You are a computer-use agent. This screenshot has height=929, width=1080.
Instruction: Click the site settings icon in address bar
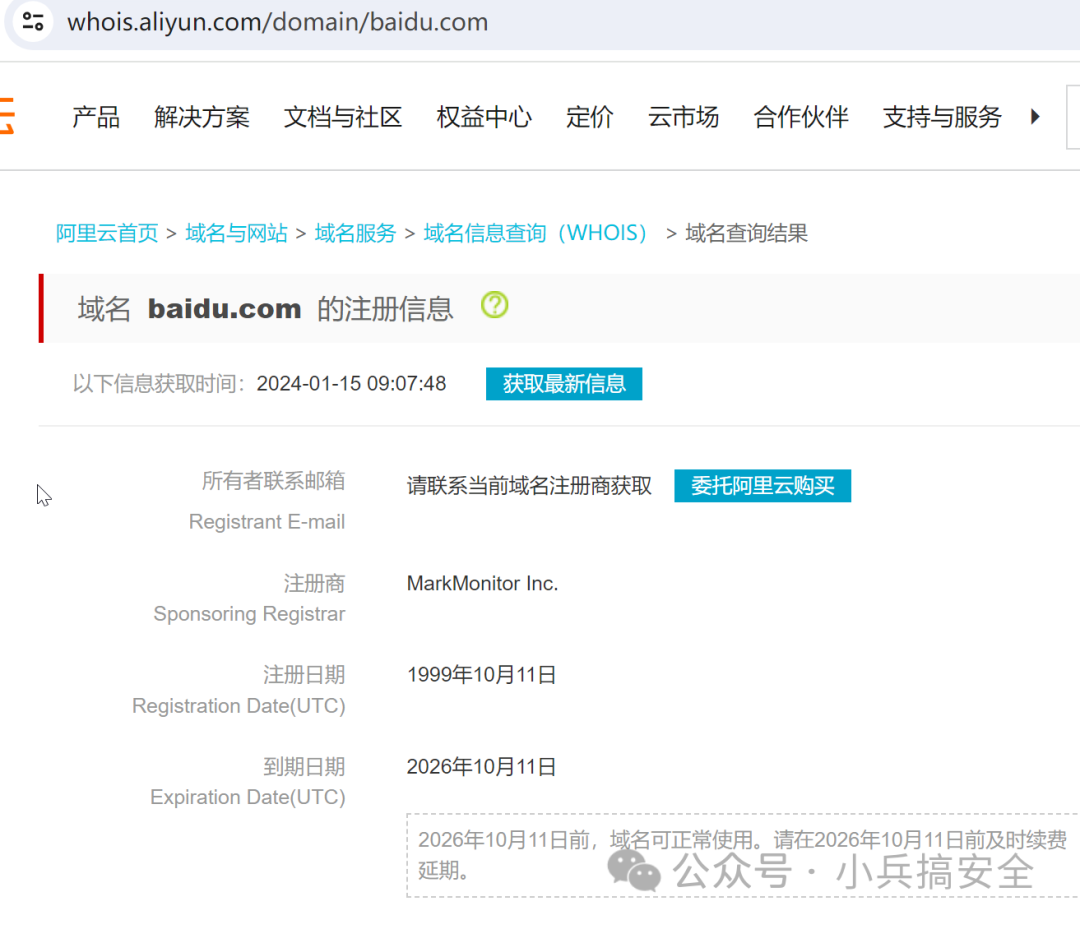pyautogui.click(x=33, y=22)
